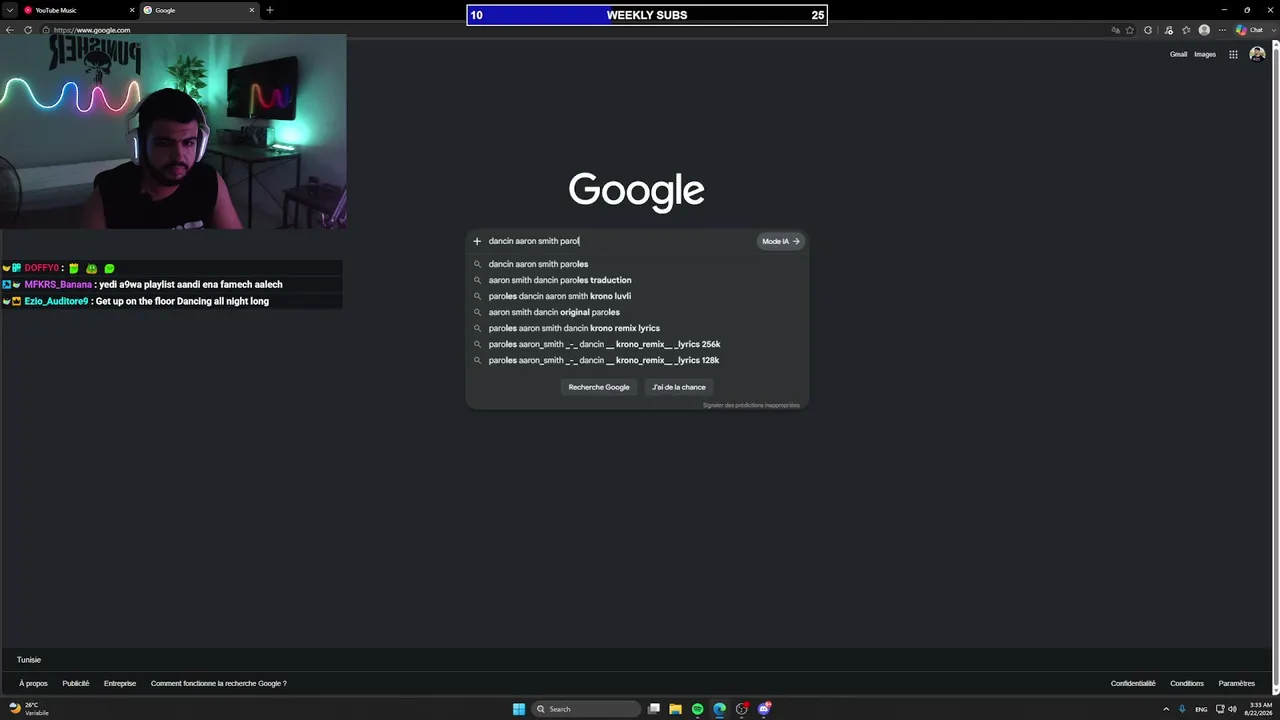
Task: Open the tab actions menu chevron
Action: (x=9, y=10)
